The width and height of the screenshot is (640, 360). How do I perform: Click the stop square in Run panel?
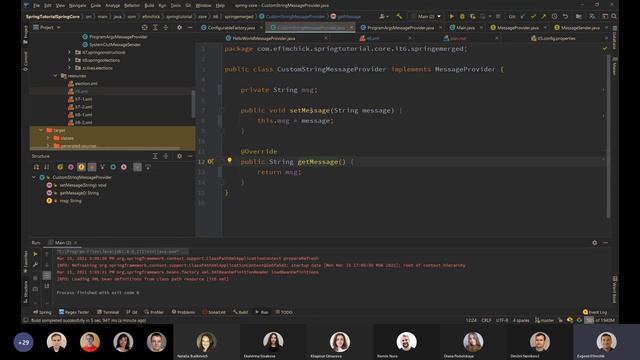36,278
